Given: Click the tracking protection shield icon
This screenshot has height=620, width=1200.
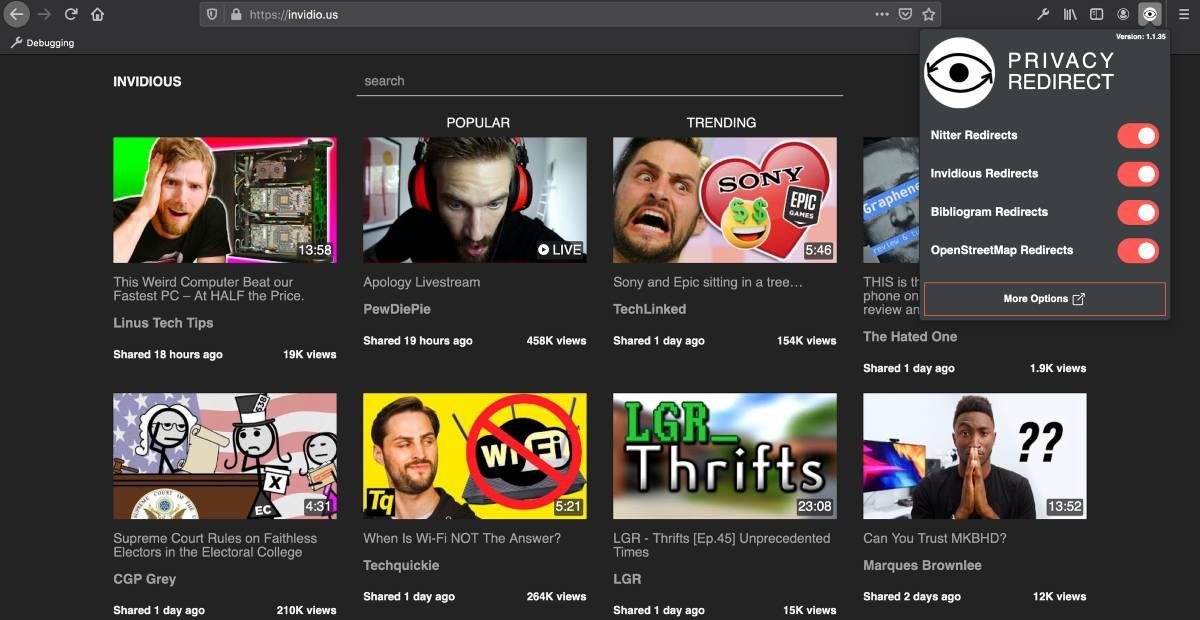Looking at the screenshot, I should [212, 14].
